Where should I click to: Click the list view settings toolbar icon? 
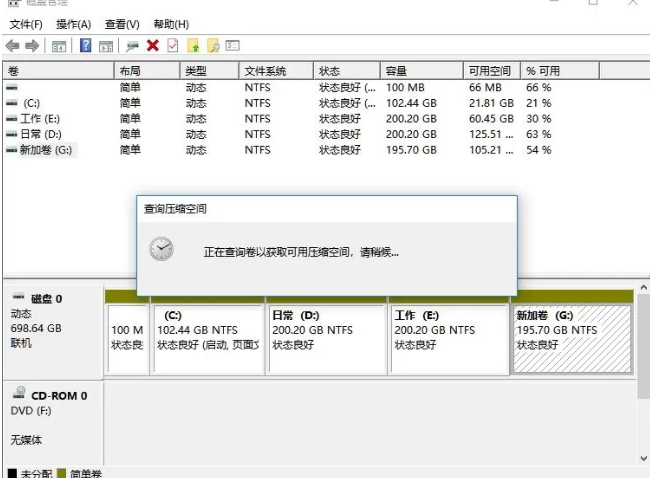coord(233,45)
